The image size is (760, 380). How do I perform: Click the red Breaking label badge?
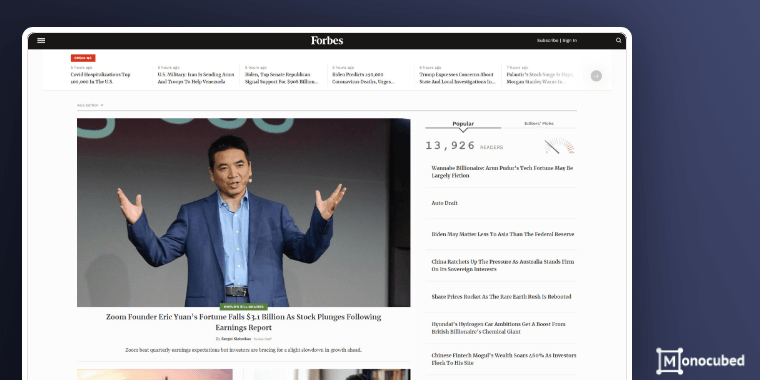point(83,58)
